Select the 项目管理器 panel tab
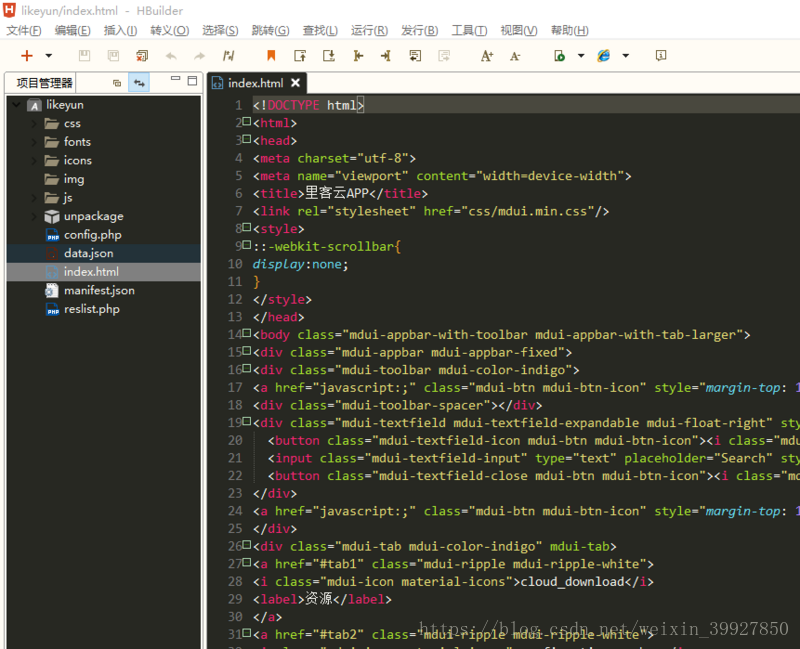 tap(45, 83)
